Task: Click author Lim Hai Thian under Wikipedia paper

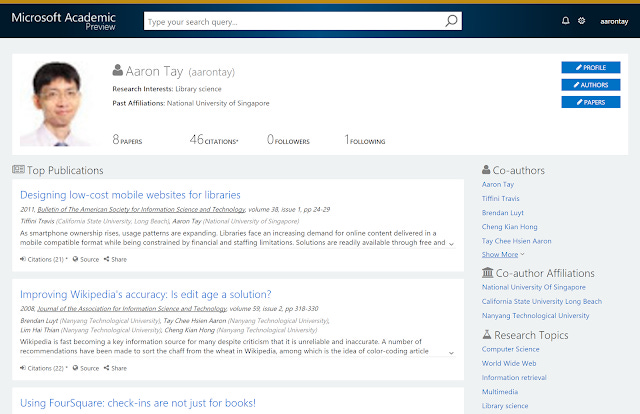Action: (x=40, y=330)
